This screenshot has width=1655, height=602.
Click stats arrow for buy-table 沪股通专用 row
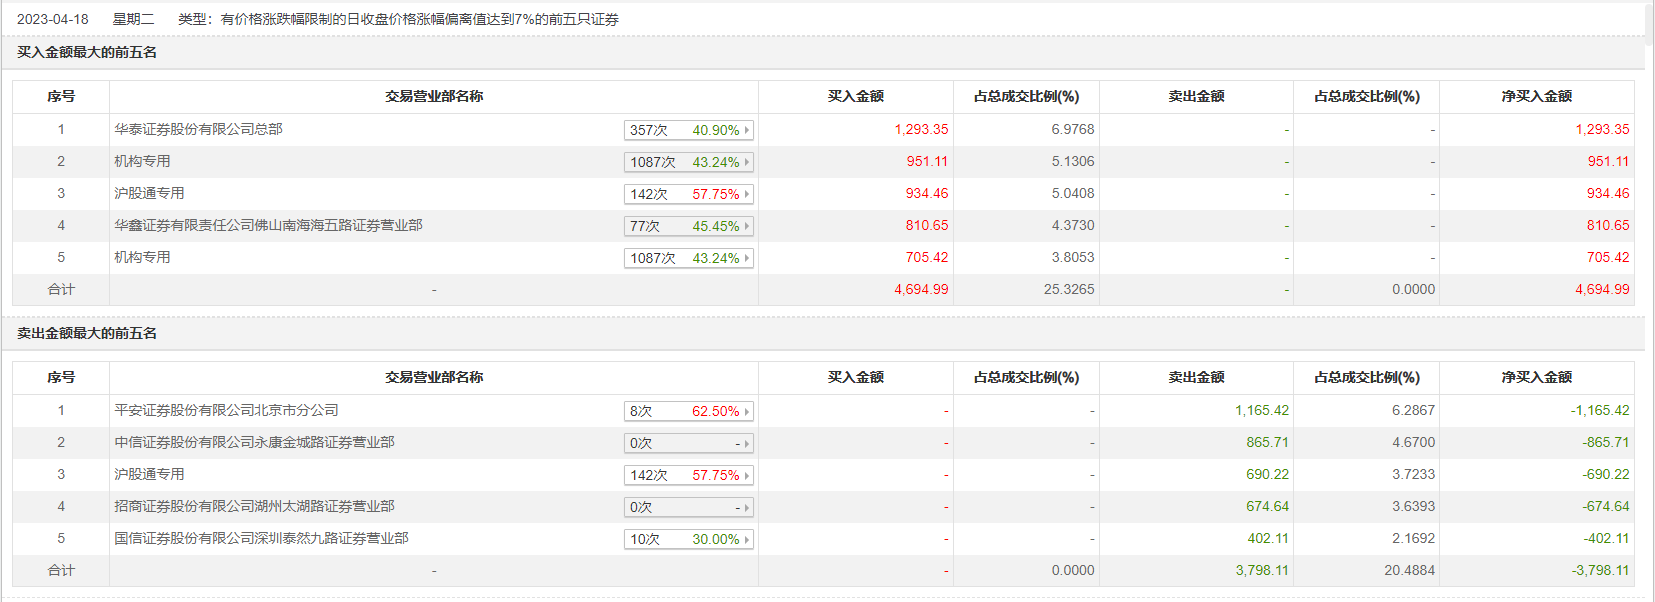tap(747, 194)
